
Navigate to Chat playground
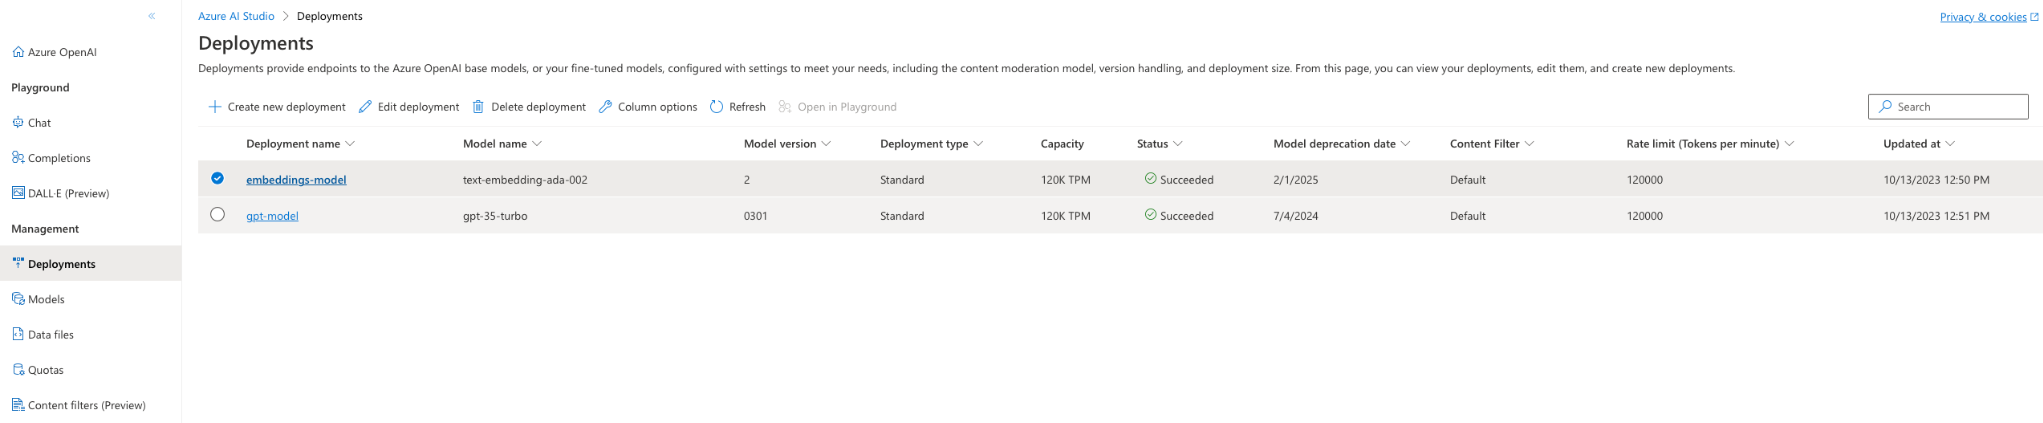[39, 123]
